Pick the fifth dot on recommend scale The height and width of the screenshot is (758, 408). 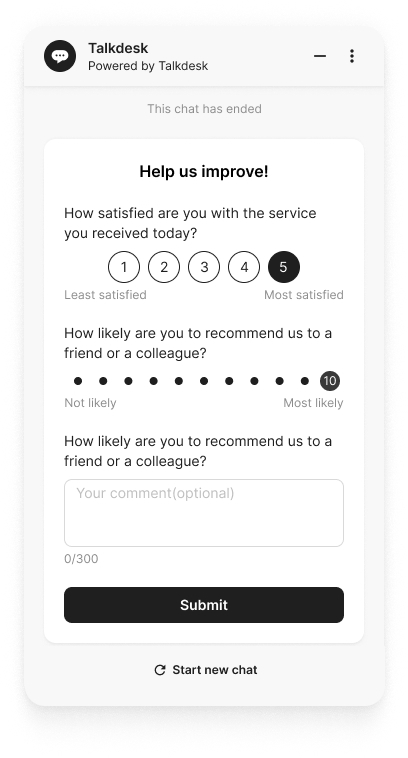click(x=179, y=381)
